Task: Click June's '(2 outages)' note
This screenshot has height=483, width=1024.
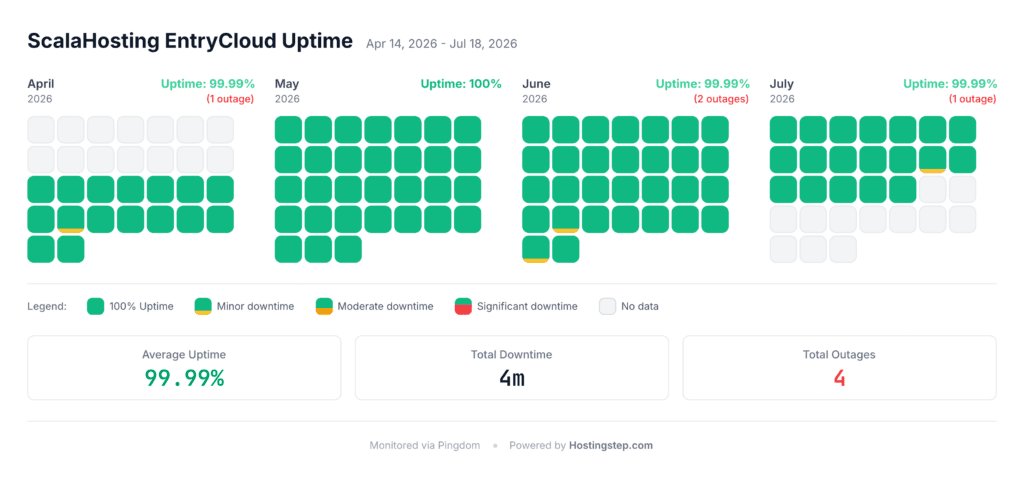Action: coord(722,99)
